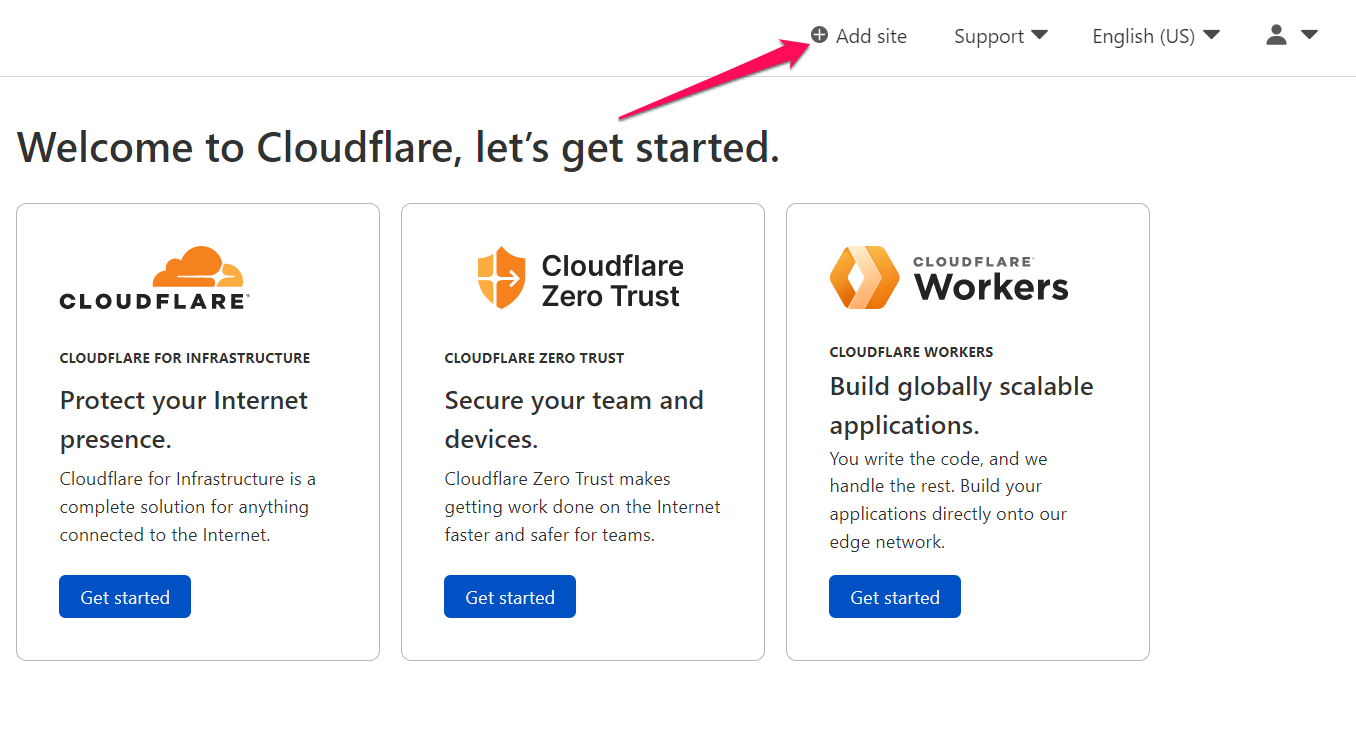This screenshot has width=1356, height=751.
Task: Click Get started on the Infrastructure card
Action: pos(124,596)
